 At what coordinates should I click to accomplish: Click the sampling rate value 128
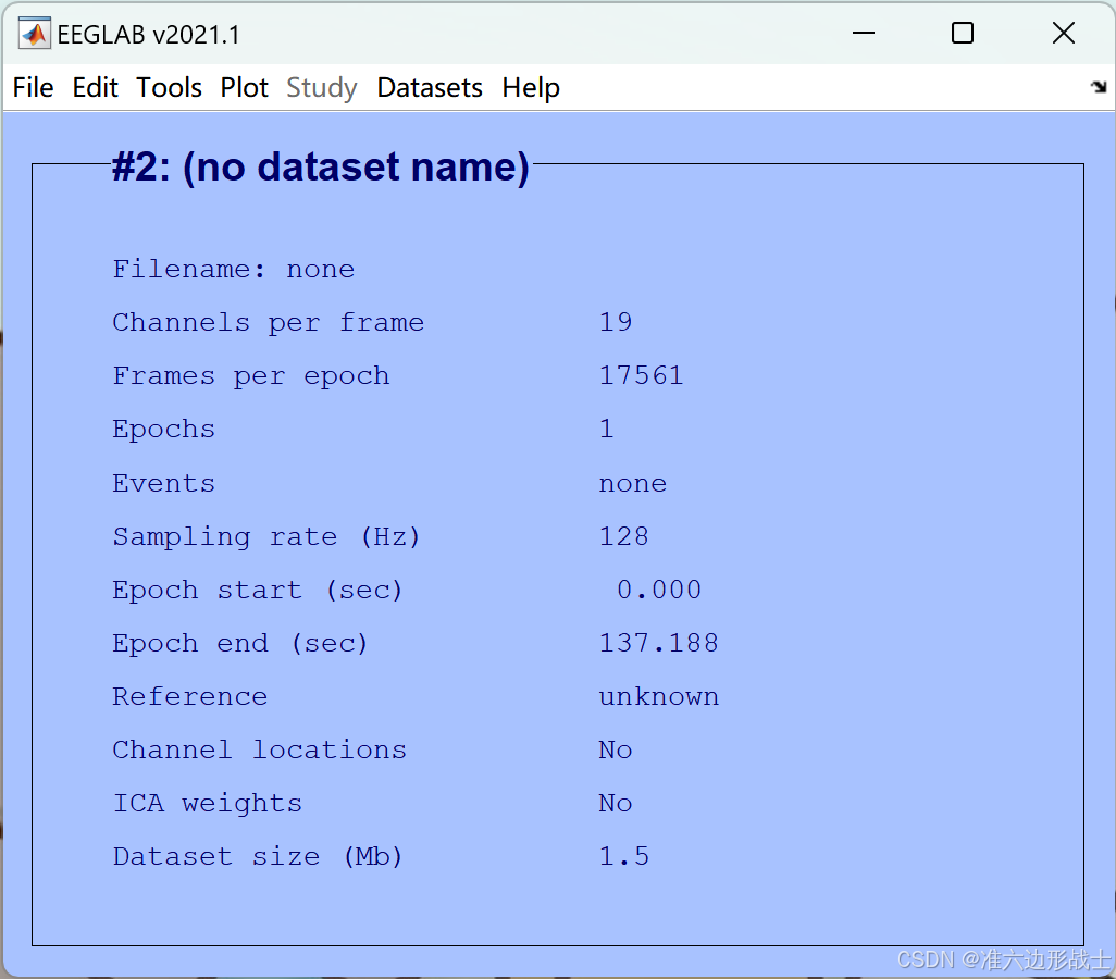coord(624,537)
